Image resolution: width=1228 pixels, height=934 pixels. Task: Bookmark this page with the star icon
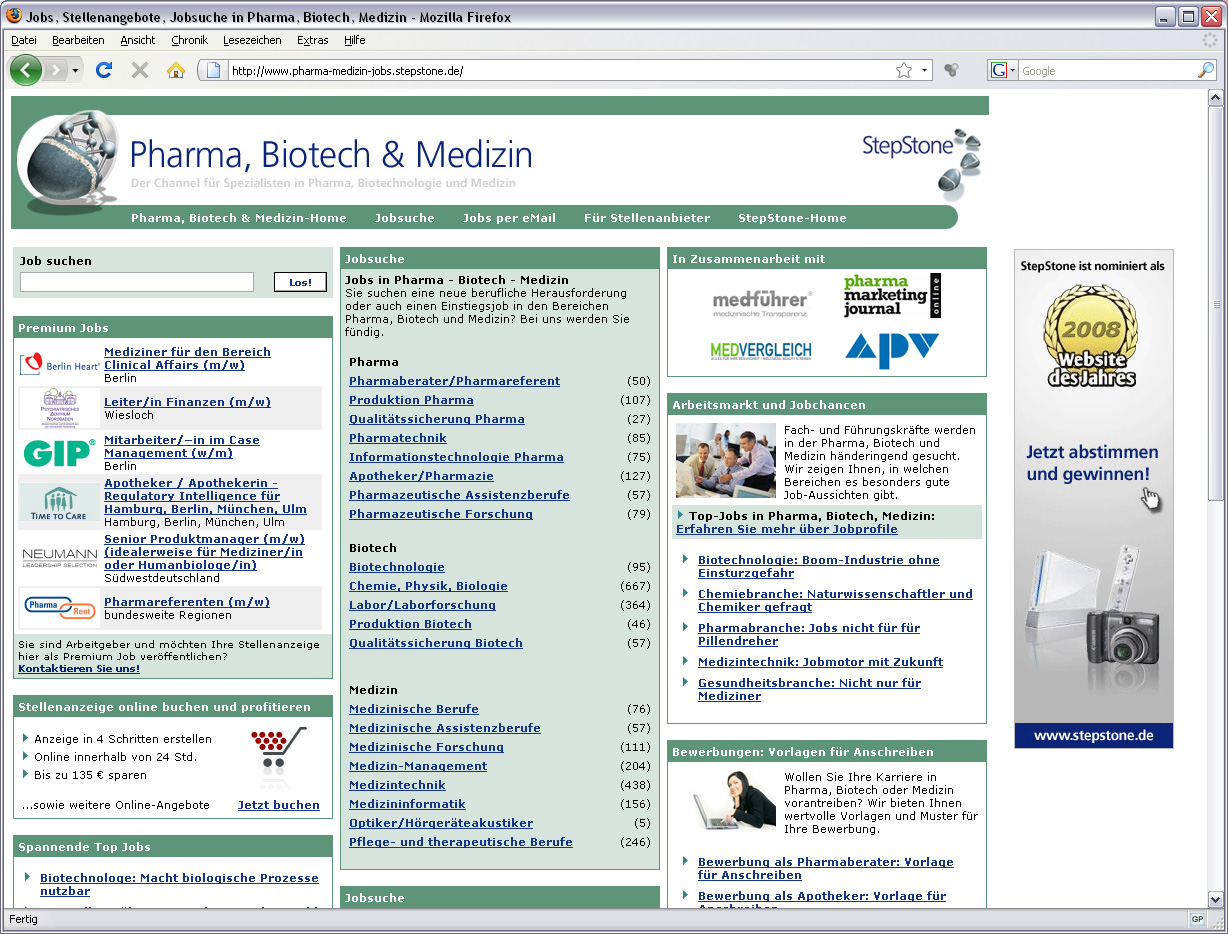pos(904,71)
